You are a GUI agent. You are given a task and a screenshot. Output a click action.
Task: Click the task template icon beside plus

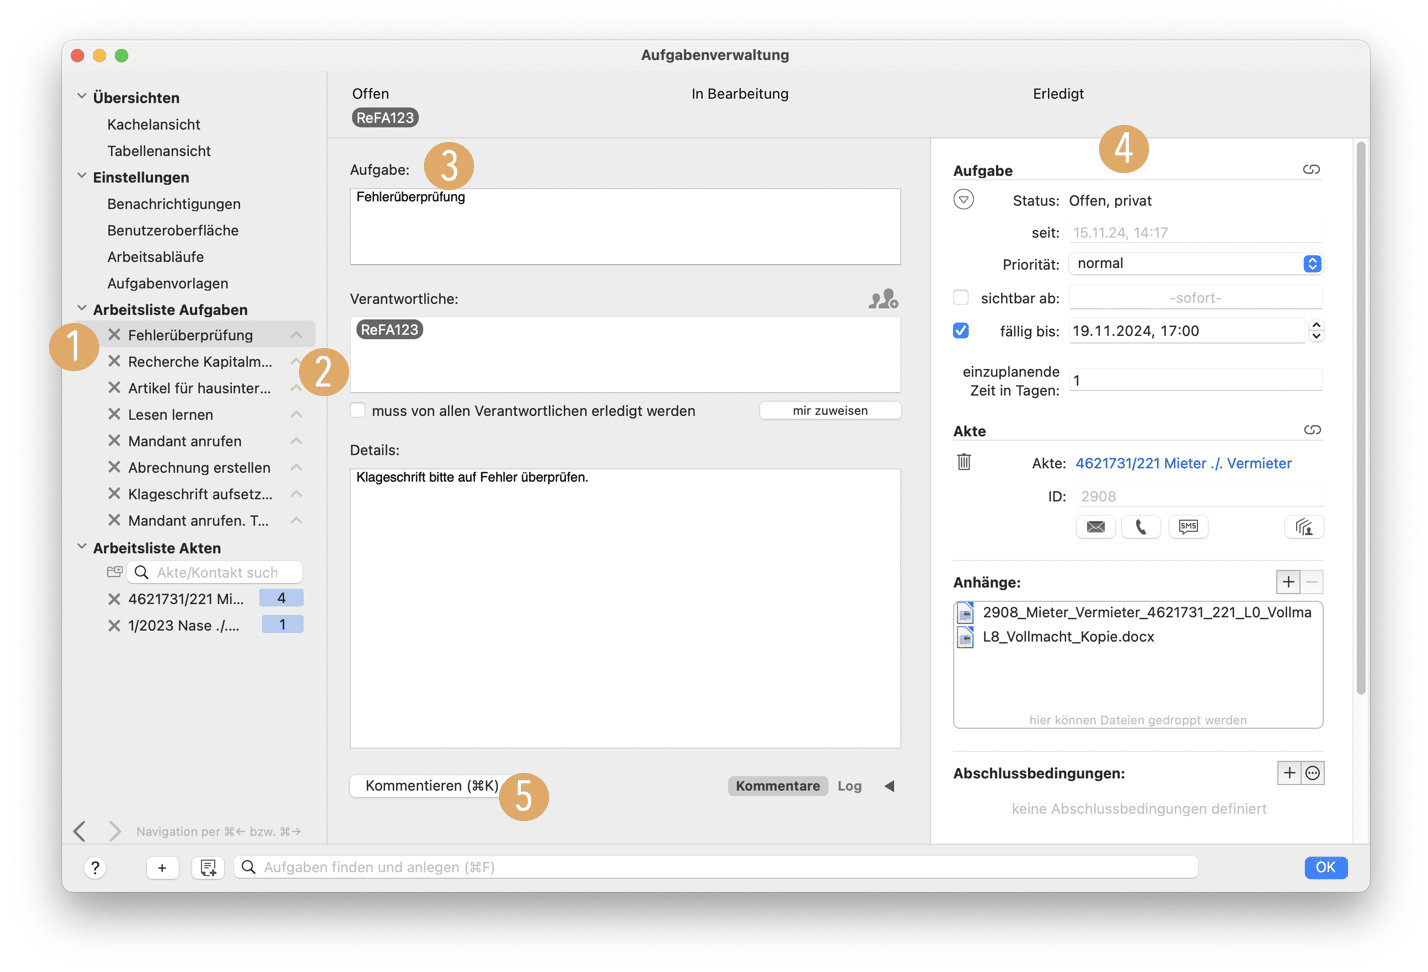pos(208,868)
